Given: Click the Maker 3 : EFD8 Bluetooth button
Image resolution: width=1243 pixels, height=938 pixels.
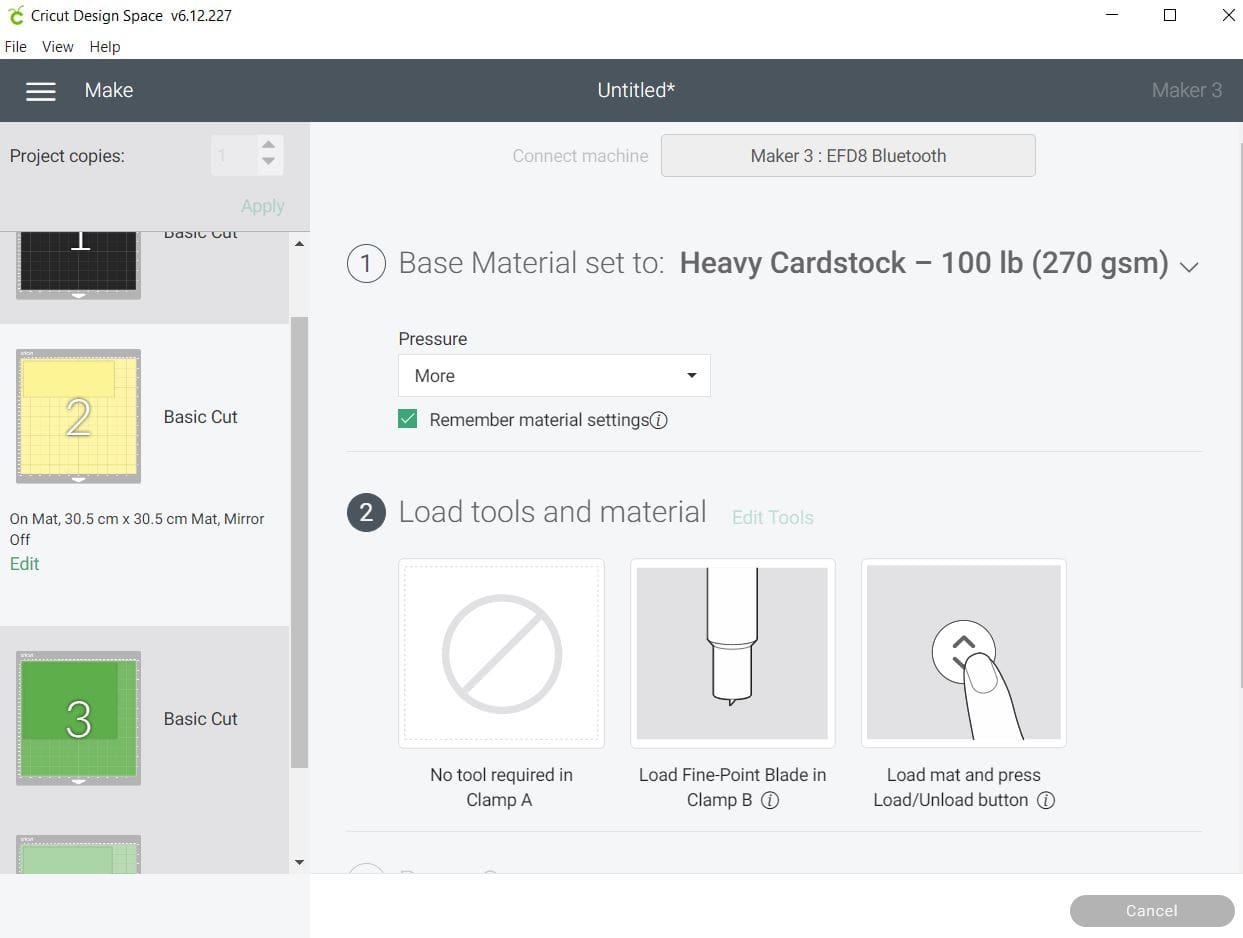Looking at the screenshot, I should (x=848, y=156).
